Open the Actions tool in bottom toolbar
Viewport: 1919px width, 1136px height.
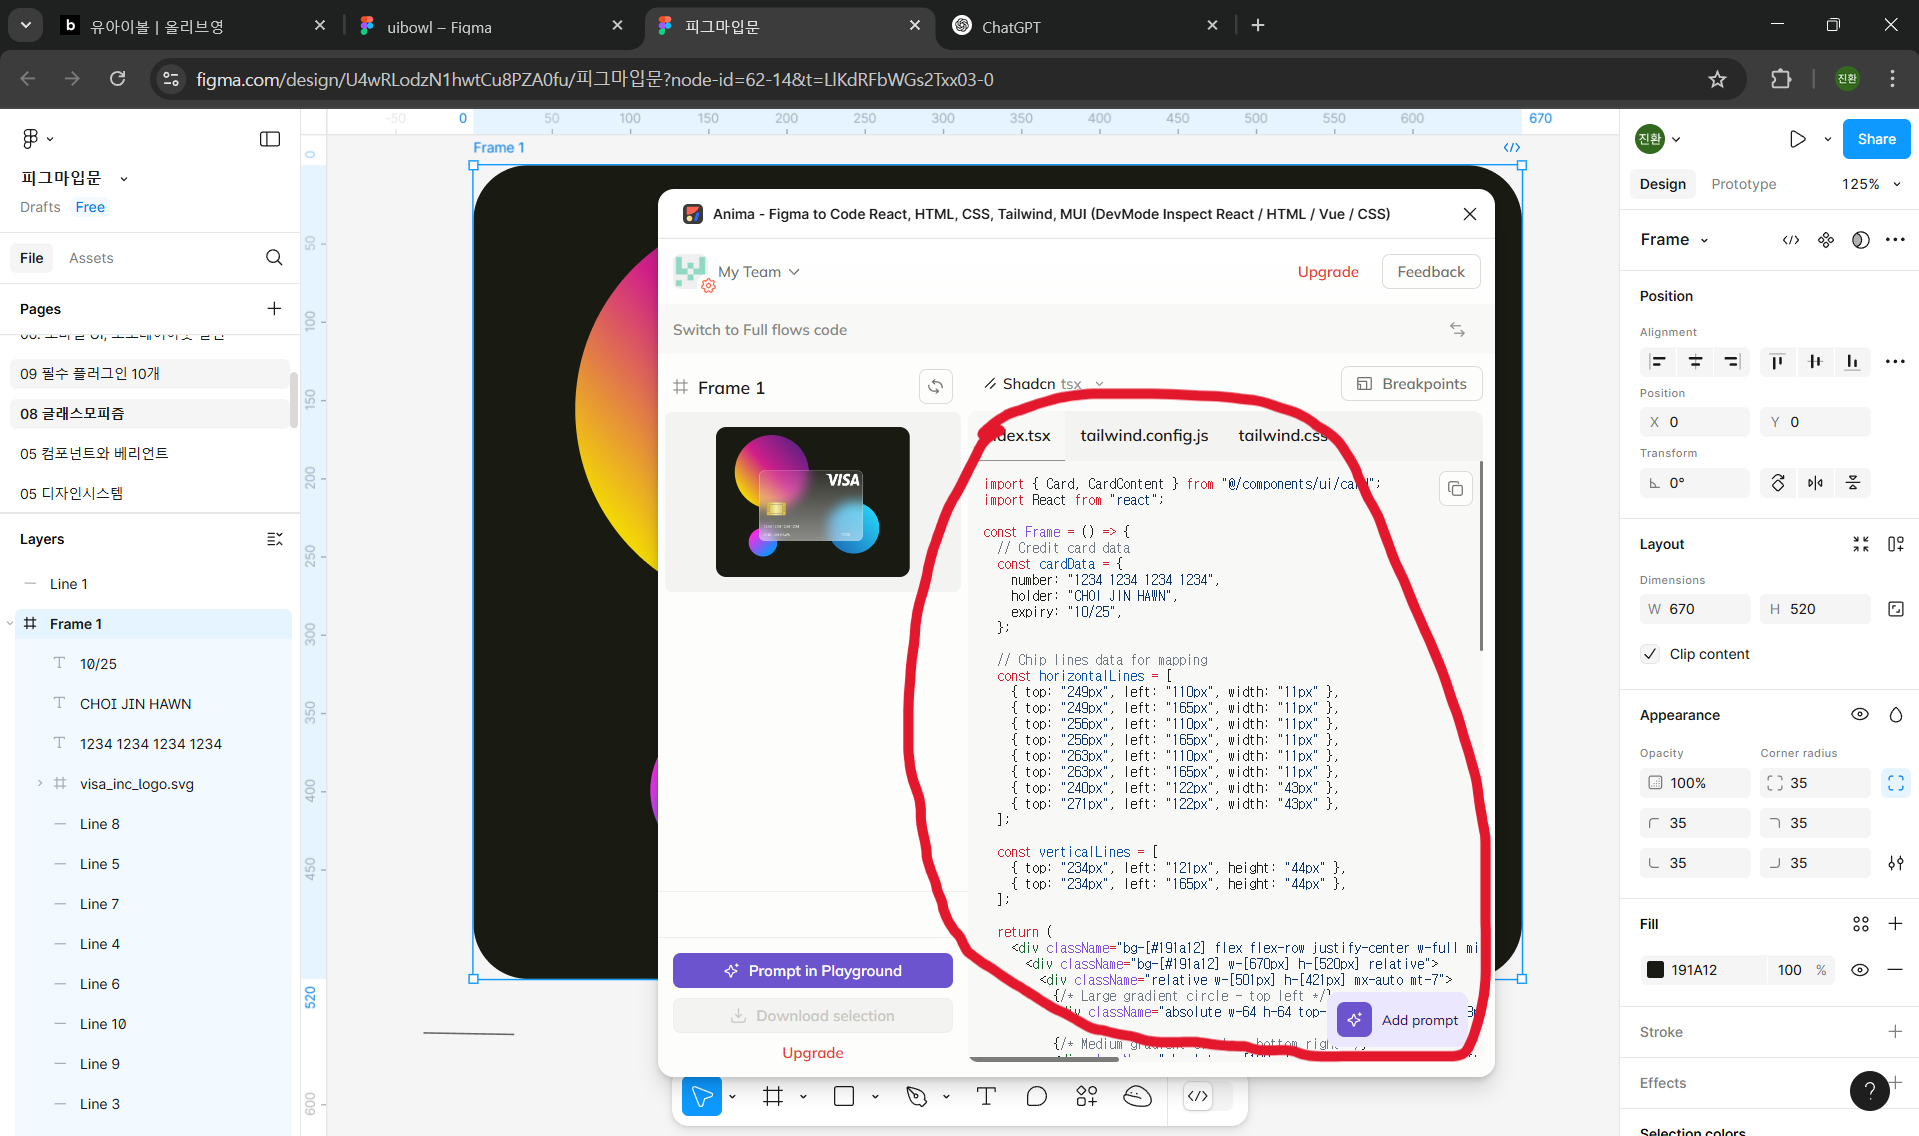1087,1097
